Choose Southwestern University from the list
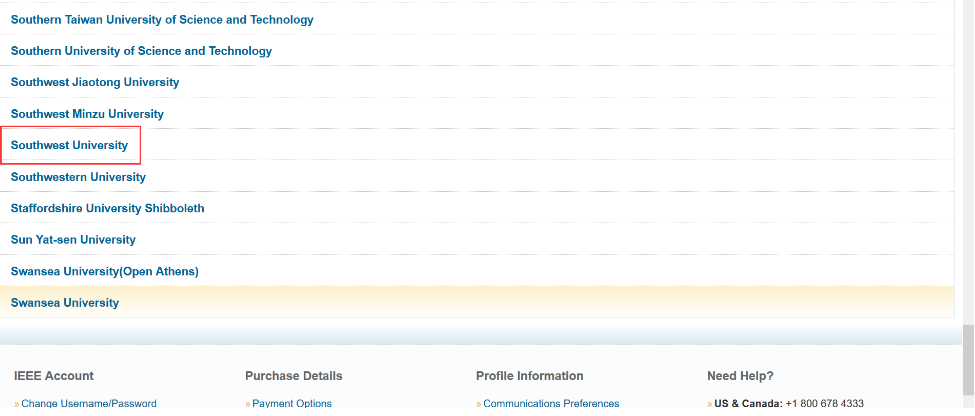This screenshot has height=416, width=975. coord(78,177)
